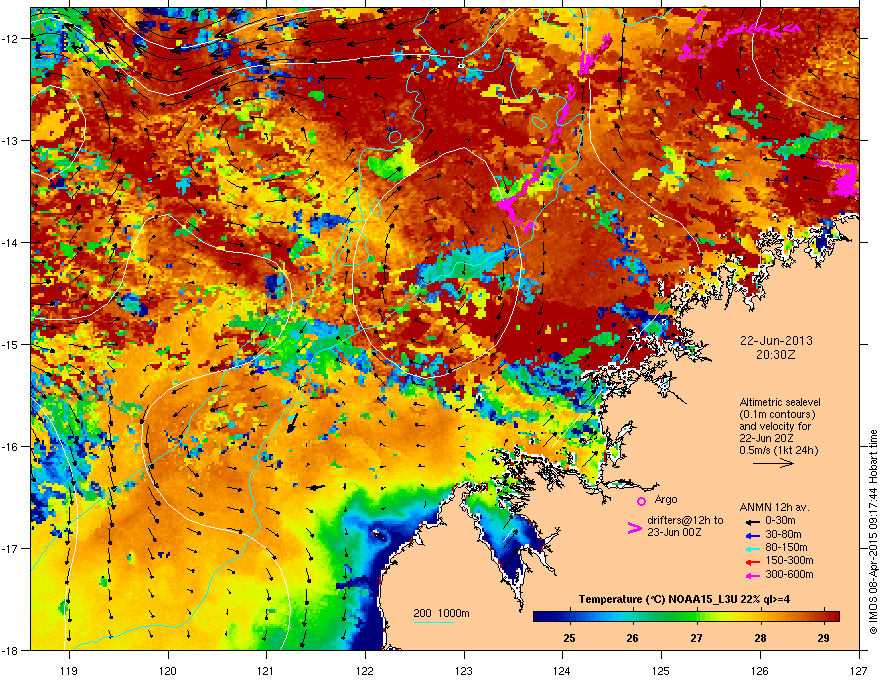Click the longitude axis label 124
This screenshot has width=880, height=680.
(x=562, y=670)
